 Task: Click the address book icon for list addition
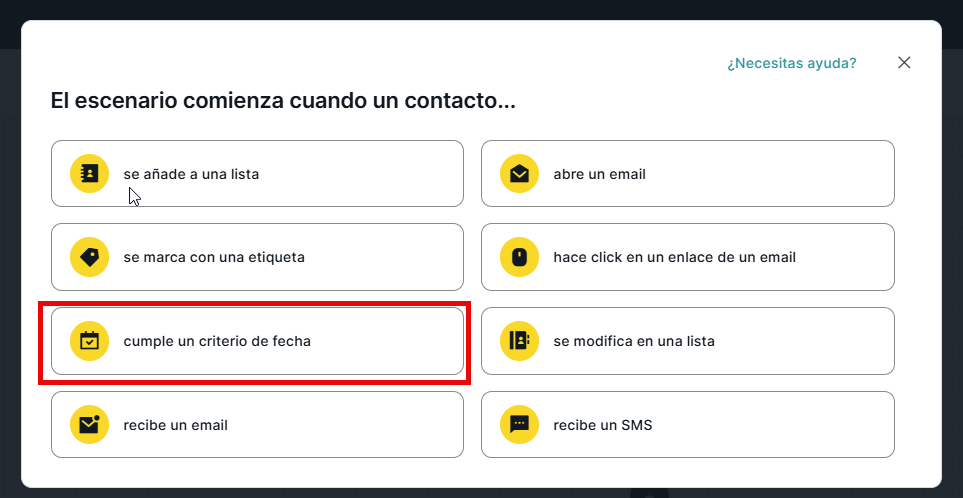[89, 174]
